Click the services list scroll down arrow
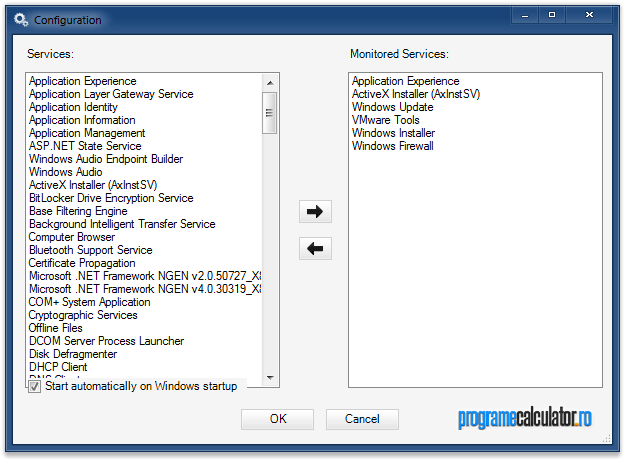This screenshot has height=459, width=625. [270, 377]
